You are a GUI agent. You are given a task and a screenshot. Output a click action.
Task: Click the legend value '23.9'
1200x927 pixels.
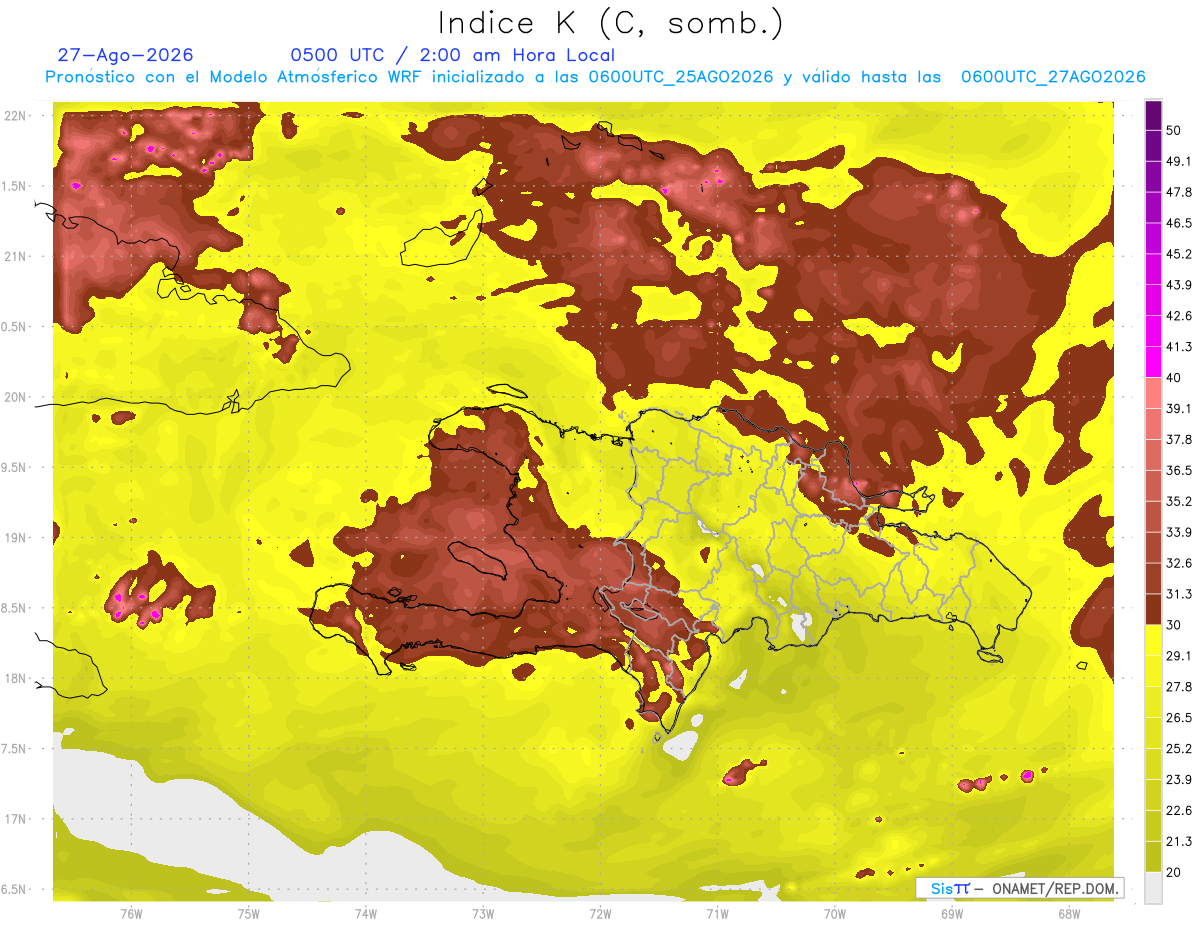1179,779
